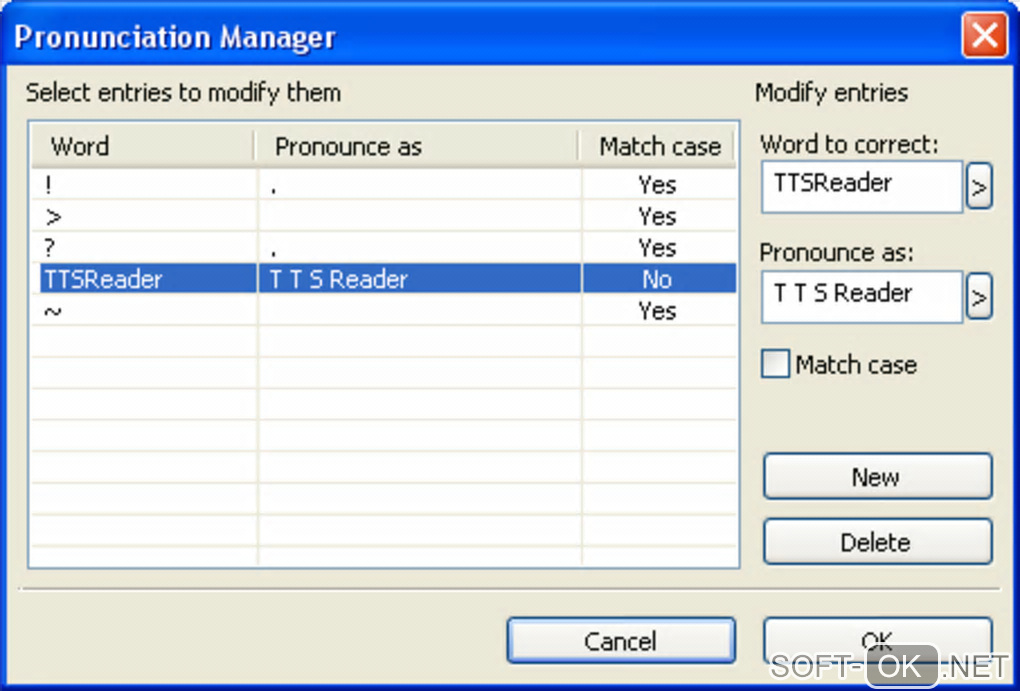Viewport: 1020px width, 691px height.
Task: Close the Pronunciation Manager dialog
Action: coord(984,34)
